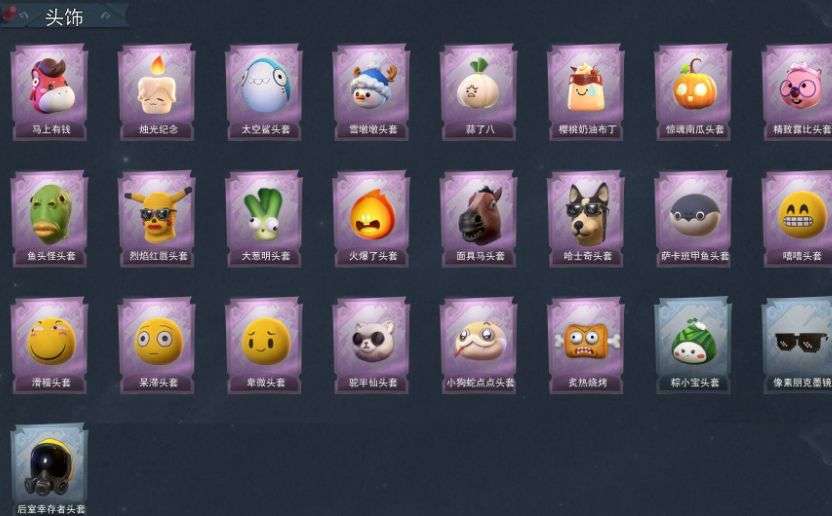Select the grinning emoji 嘻嘻头套

point(798,219)
